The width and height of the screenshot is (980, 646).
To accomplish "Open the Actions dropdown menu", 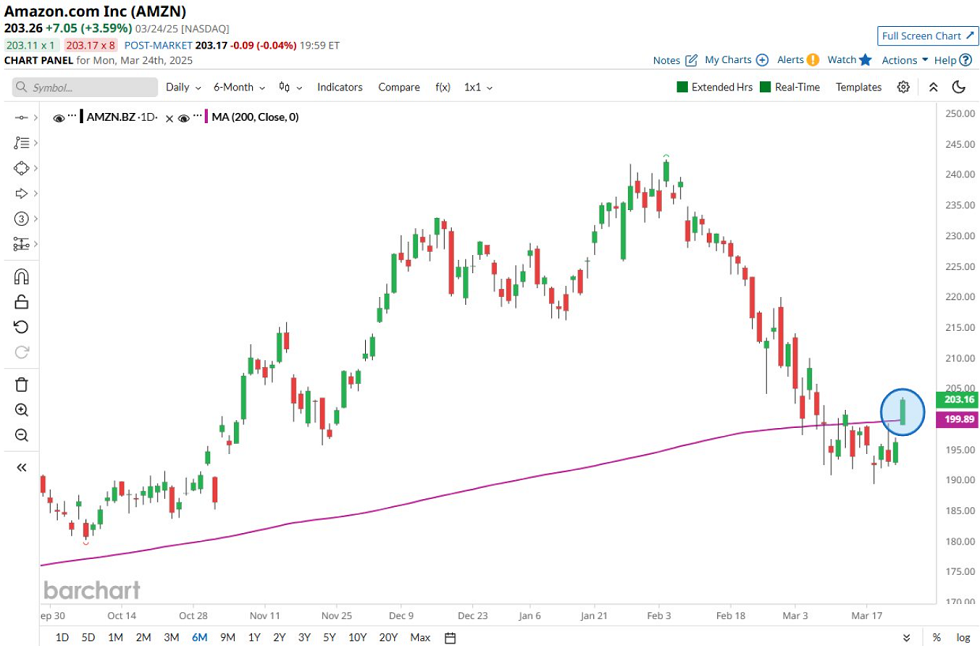I will tap(905, 60).
